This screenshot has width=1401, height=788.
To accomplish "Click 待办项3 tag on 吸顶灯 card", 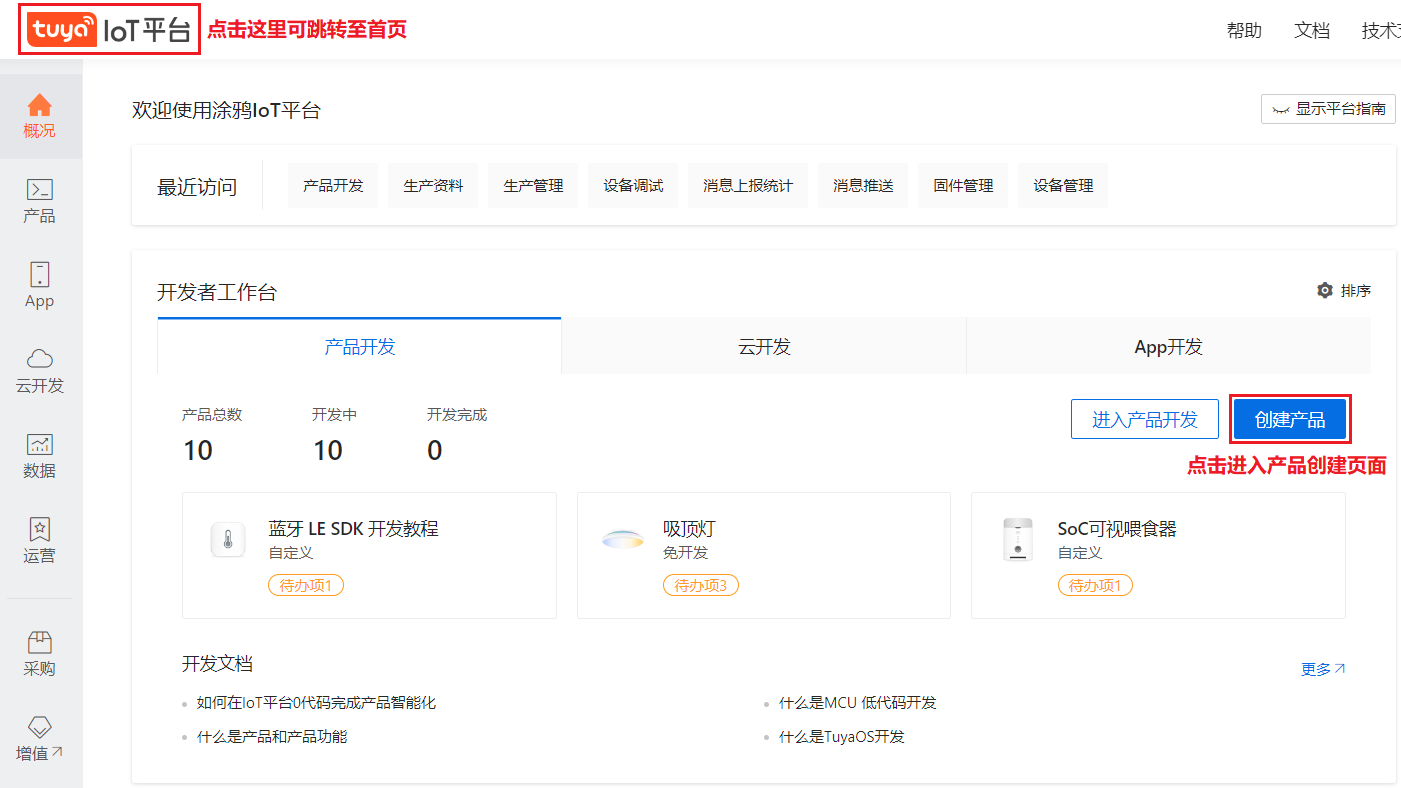I will tap(701, 585).
